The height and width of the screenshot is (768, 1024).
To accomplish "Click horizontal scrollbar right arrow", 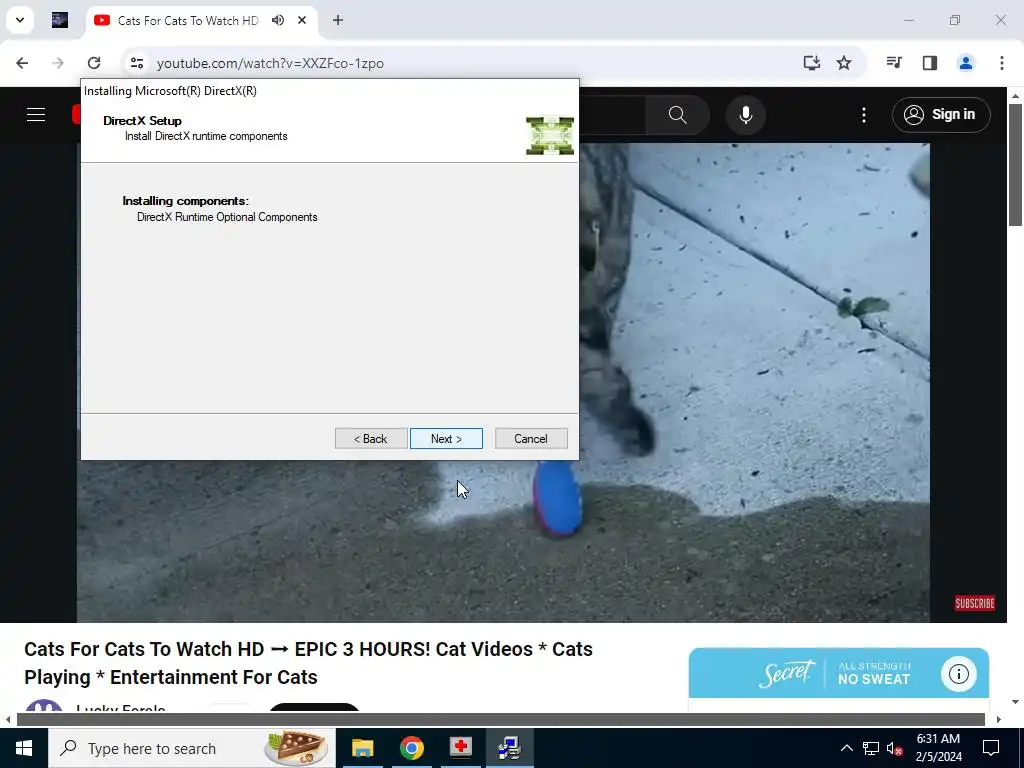I will [999, 719].
